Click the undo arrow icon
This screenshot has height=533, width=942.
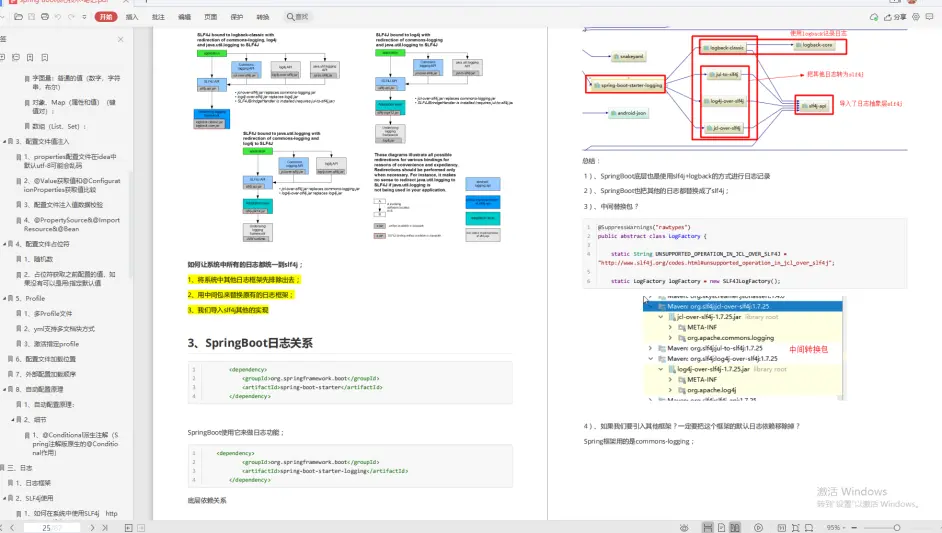[58, 17]
